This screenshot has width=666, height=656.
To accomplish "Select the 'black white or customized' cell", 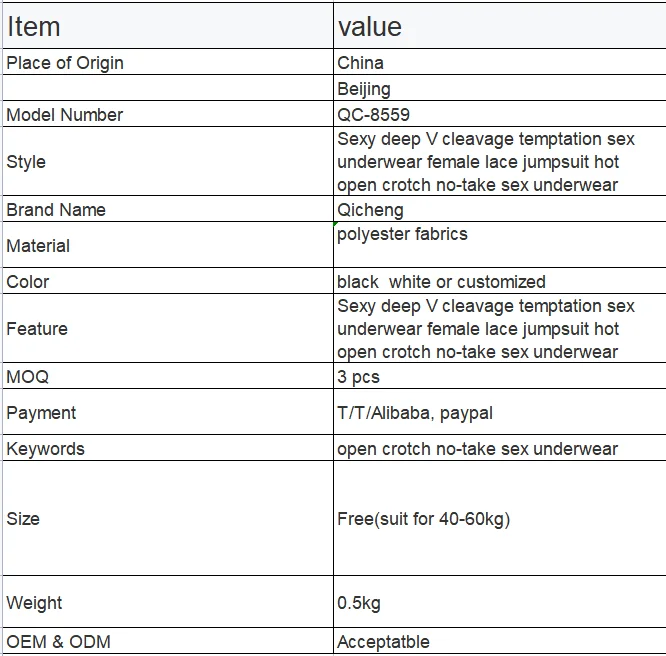I will click(500, 281).
